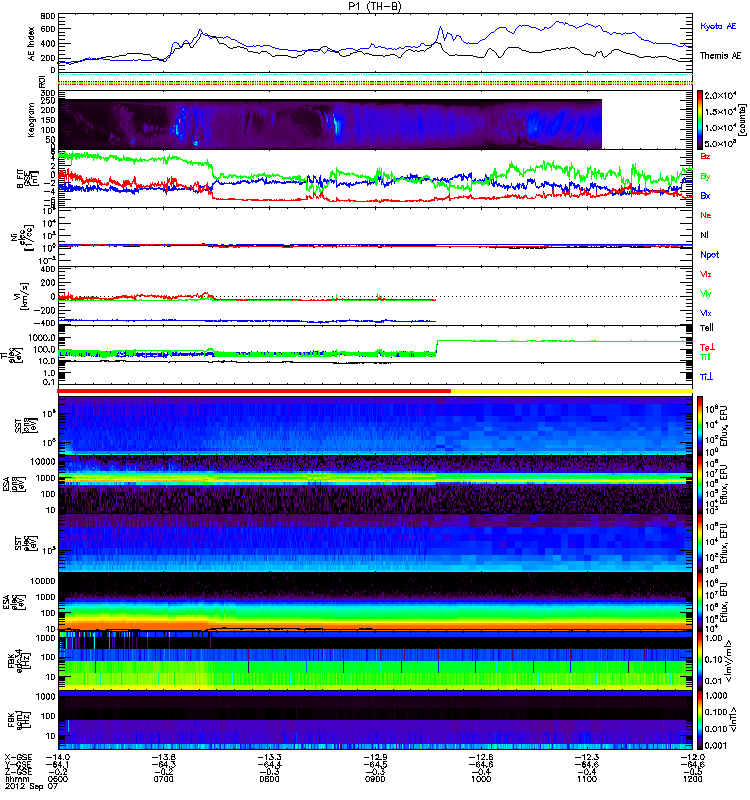Select the 1100 time tick label
Viewport: 750px width, 800px height.
[x=587, y=779]
